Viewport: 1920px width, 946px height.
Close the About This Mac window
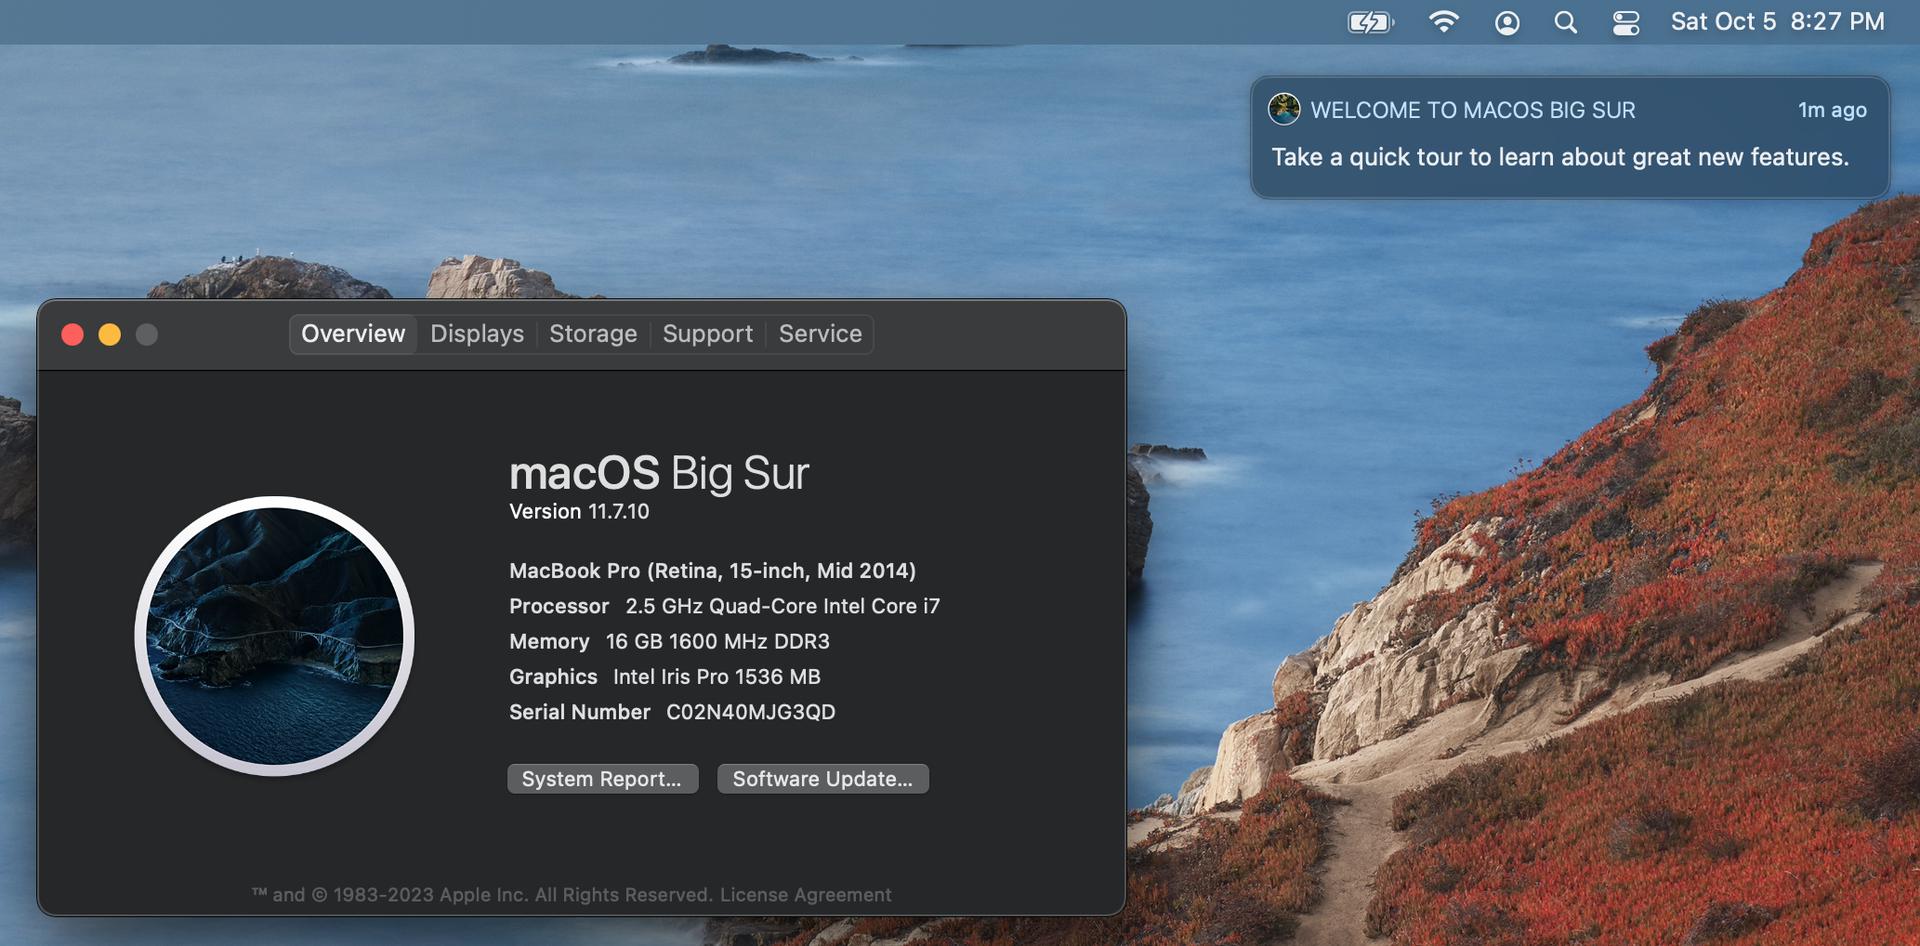(x=72, y=335)
